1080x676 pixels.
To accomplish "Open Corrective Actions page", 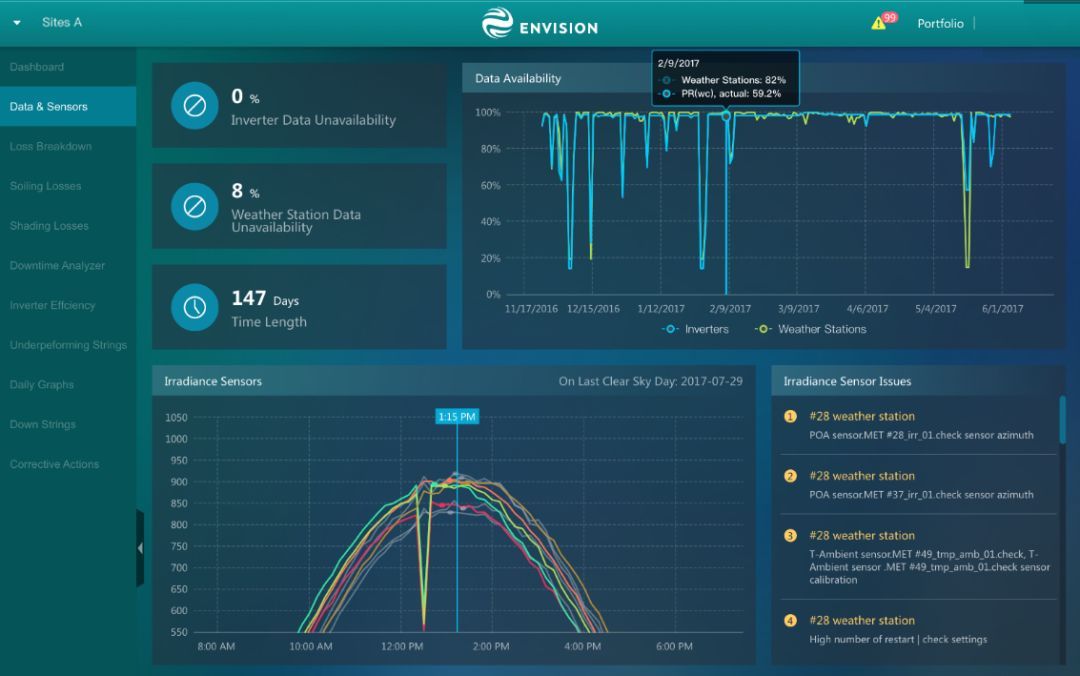I will coord(54,464).
